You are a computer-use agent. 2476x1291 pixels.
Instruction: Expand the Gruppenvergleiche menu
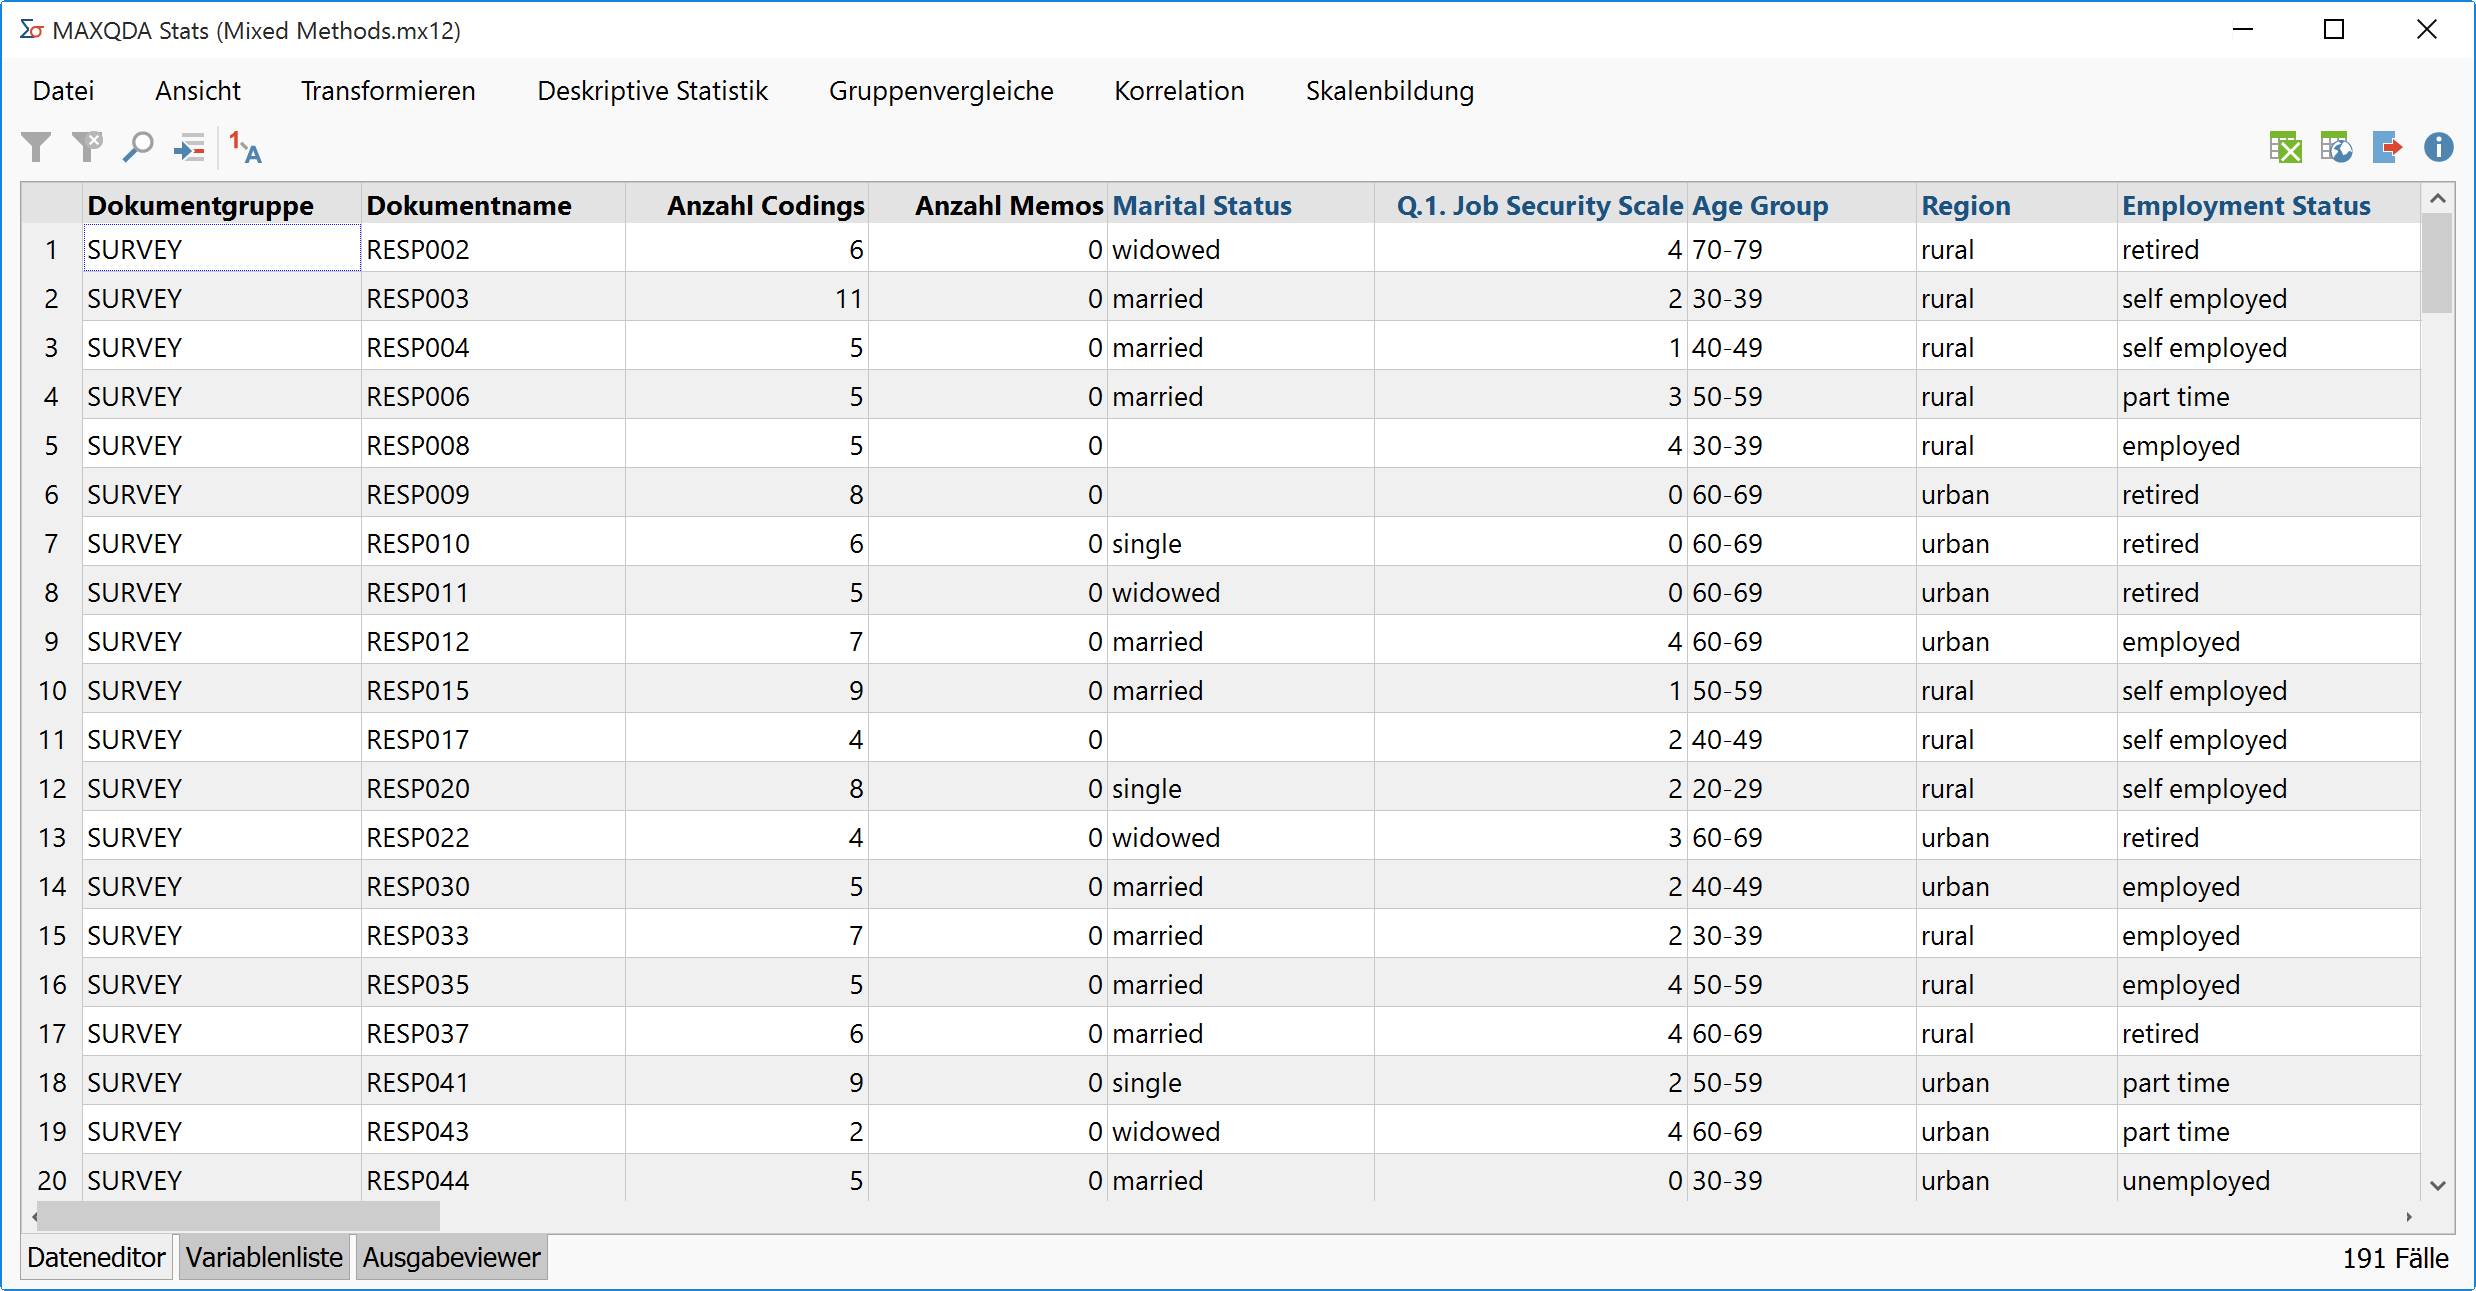[x=940, y=91]
